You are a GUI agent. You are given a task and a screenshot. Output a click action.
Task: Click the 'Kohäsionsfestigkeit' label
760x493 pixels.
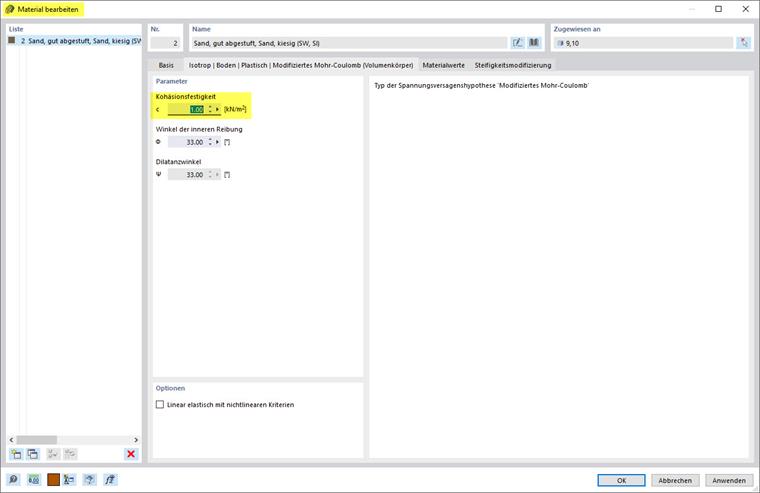[x=186, y=96]
